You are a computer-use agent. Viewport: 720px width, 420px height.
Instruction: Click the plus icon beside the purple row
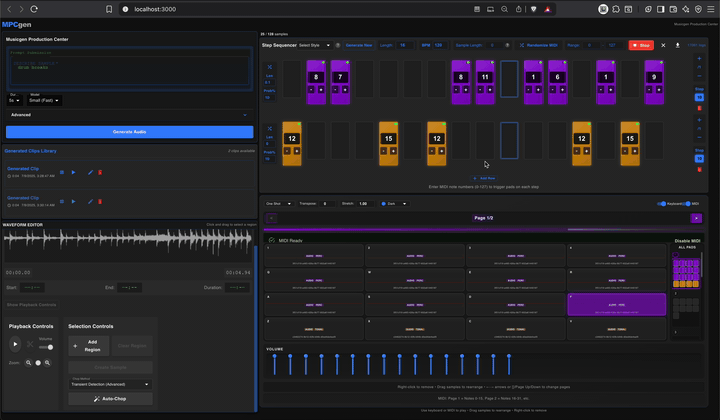pyautogui.click(x=699, y=58)
